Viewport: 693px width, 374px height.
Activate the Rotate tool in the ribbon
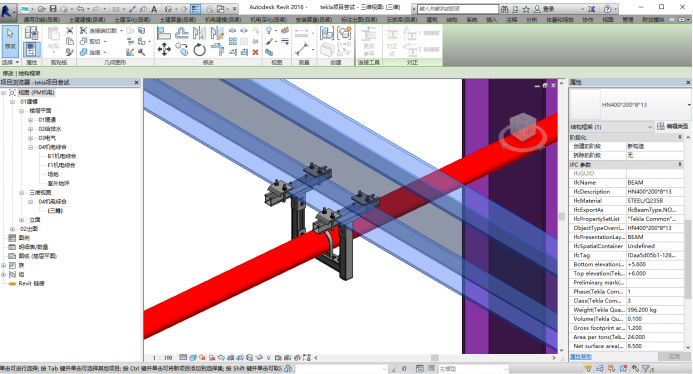199,50
